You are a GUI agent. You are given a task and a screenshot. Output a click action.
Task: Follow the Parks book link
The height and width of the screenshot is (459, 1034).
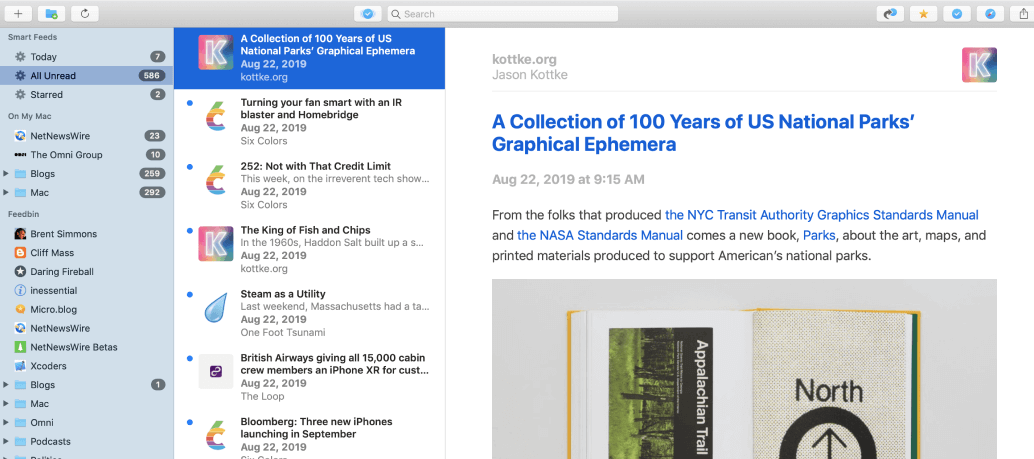(819, 235)
